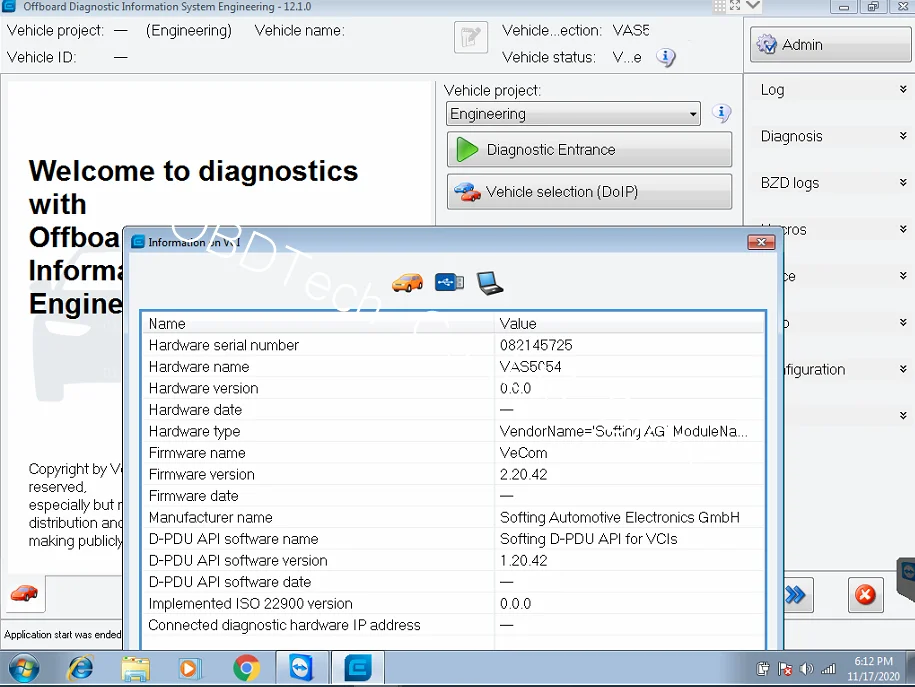Screen dimensions: 915x687
Task: Click the grid icon in the title bar
Action: [x=720, y=6]
